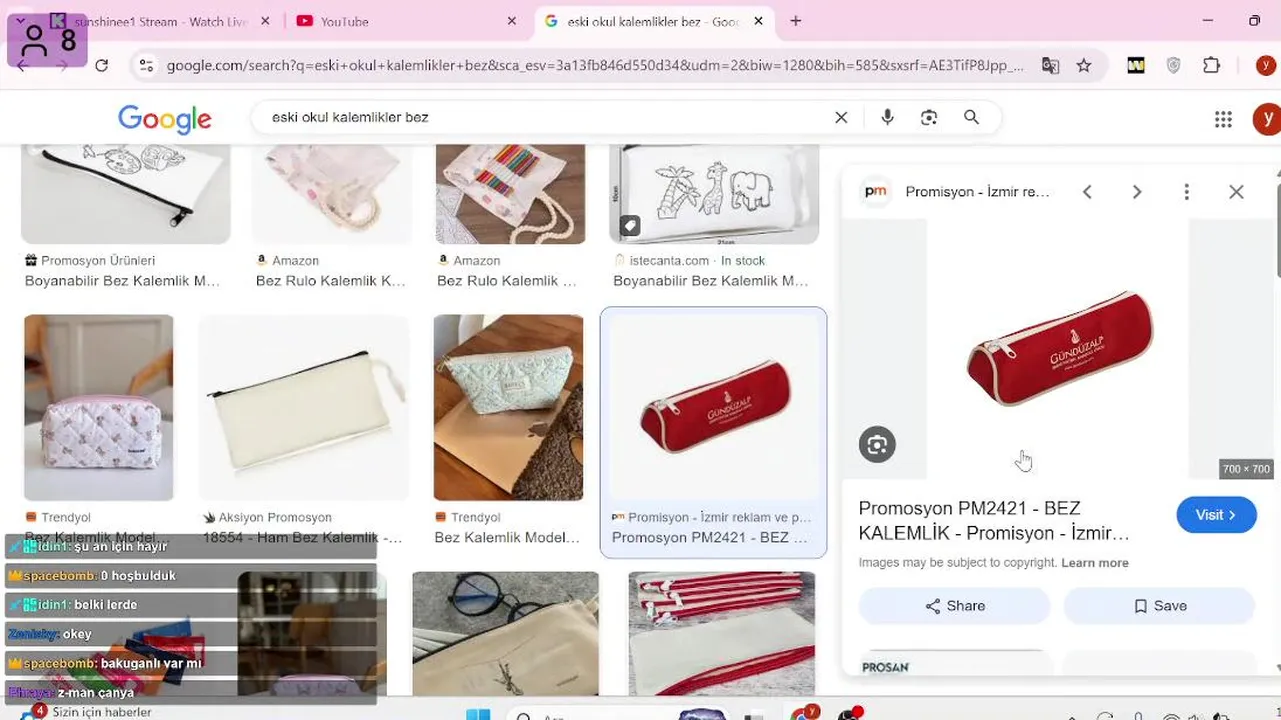Go to previous image in preview panel
This screenshot has width=1281, height=720.
(1087, 192)
